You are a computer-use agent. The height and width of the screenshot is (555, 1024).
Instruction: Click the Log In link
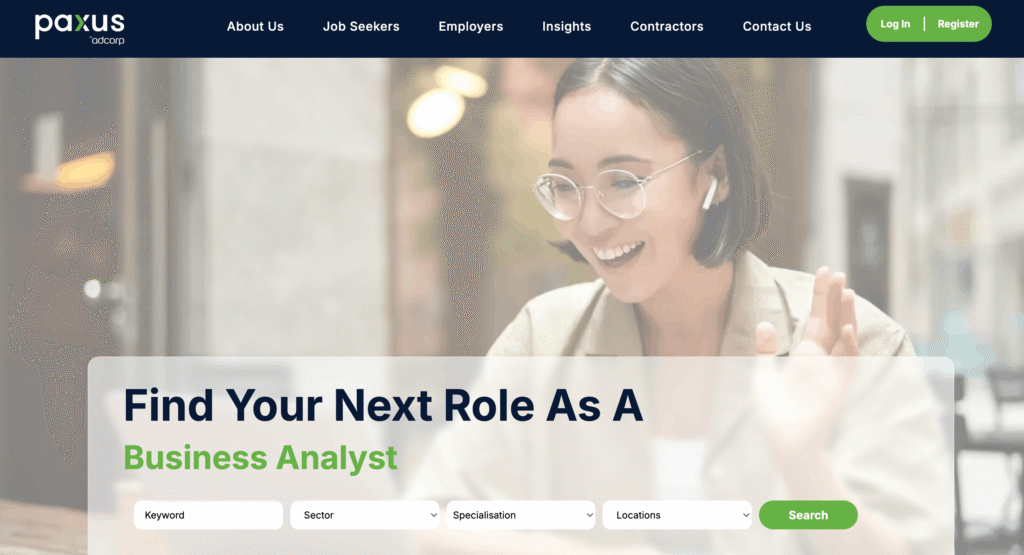(x=895, y=24)
